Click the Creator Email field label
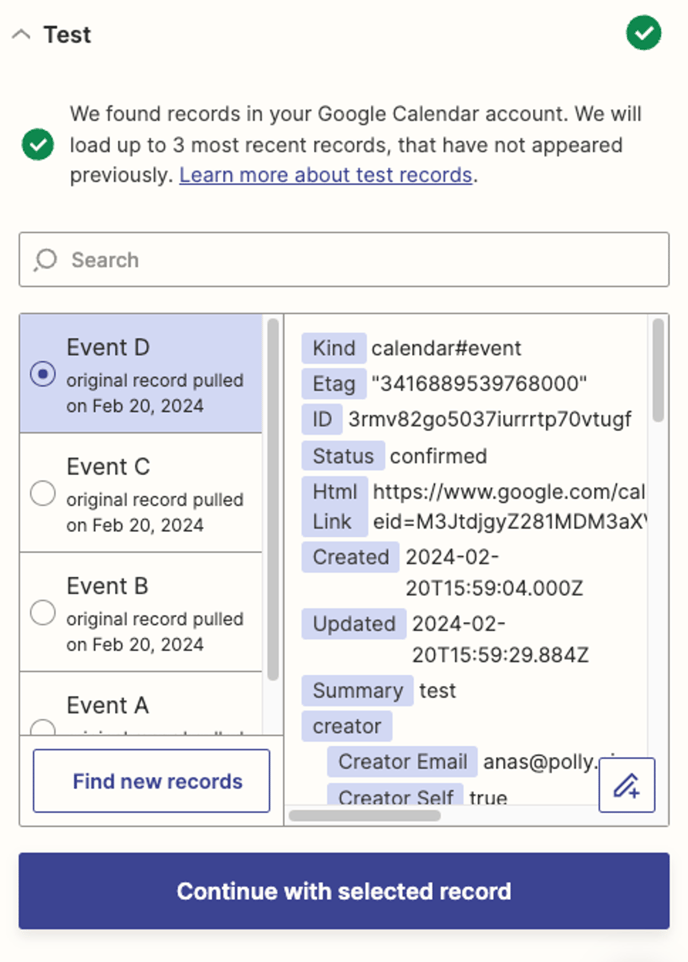Screen dimensions: 688x962 pyautogui.click(x=402, y=762)
